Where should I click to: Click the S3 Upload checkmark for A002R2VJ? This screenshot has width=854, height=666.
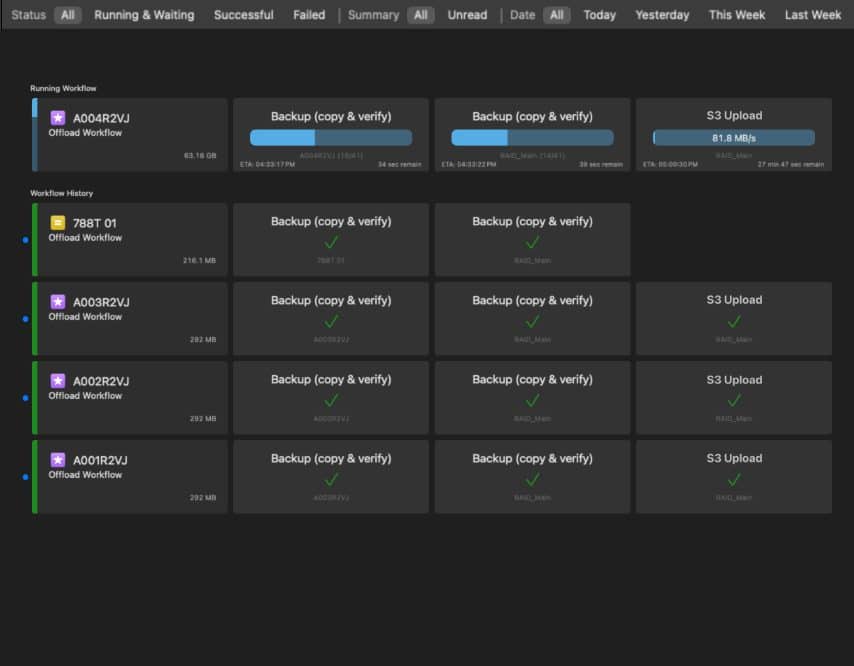tap(734, 401)
